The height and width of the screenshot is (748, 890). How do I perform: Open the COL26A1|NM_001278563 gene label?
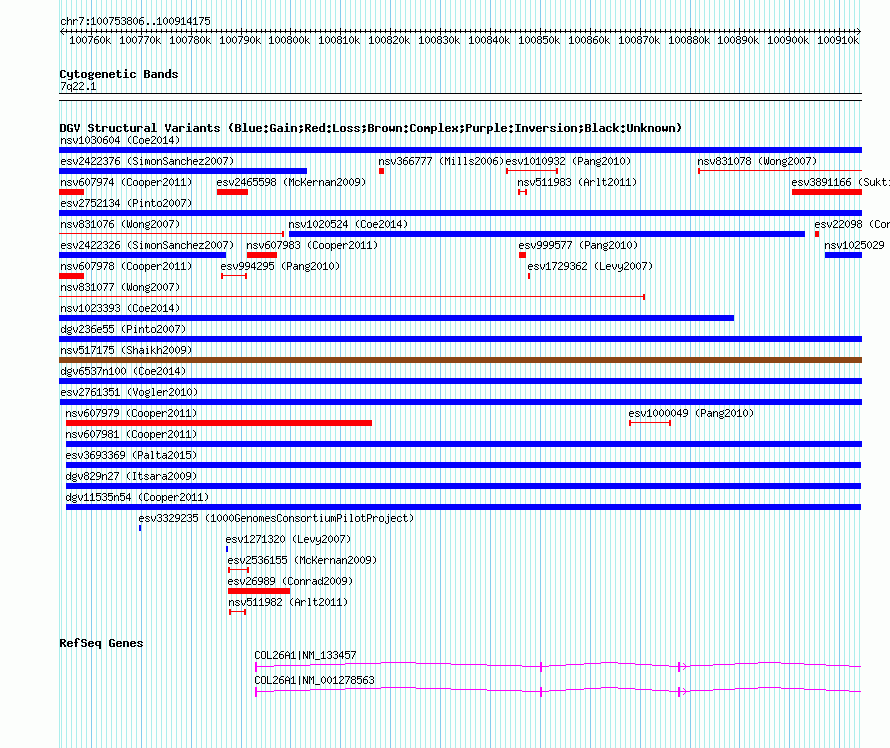point(314,680)
